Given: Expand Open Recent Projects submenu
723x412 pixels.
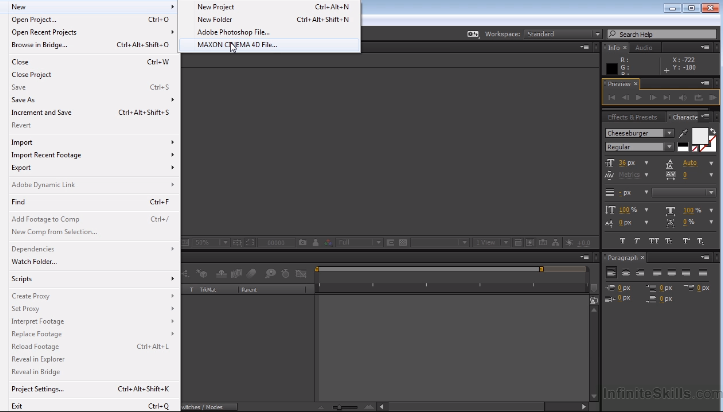Looking at the screenshot, I should click(92, 32).
